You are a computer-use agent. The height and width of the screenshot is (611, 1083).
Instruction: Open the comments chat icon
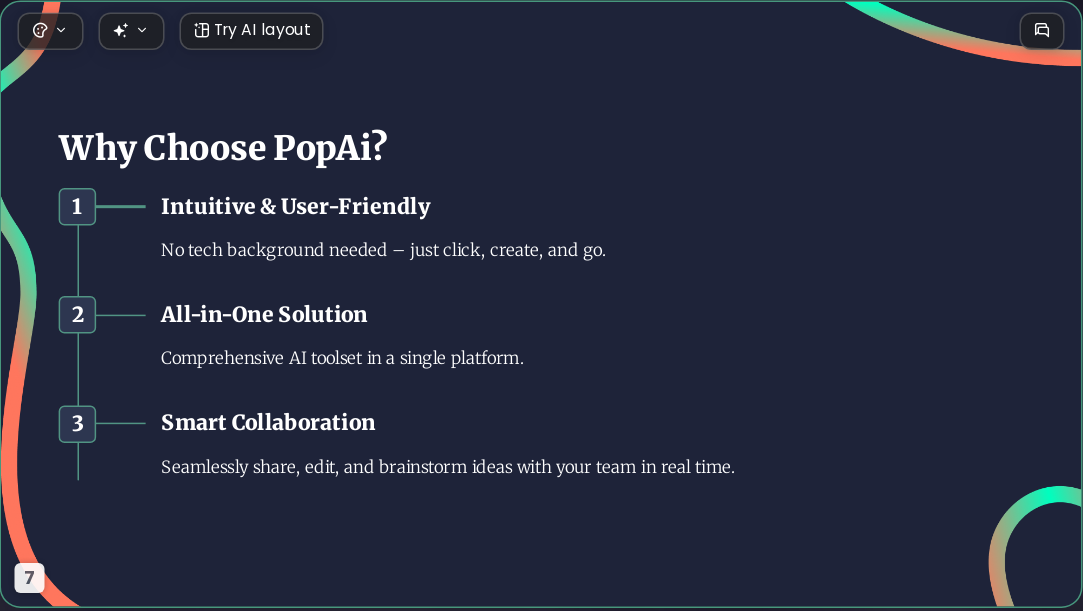point(1042,30)
